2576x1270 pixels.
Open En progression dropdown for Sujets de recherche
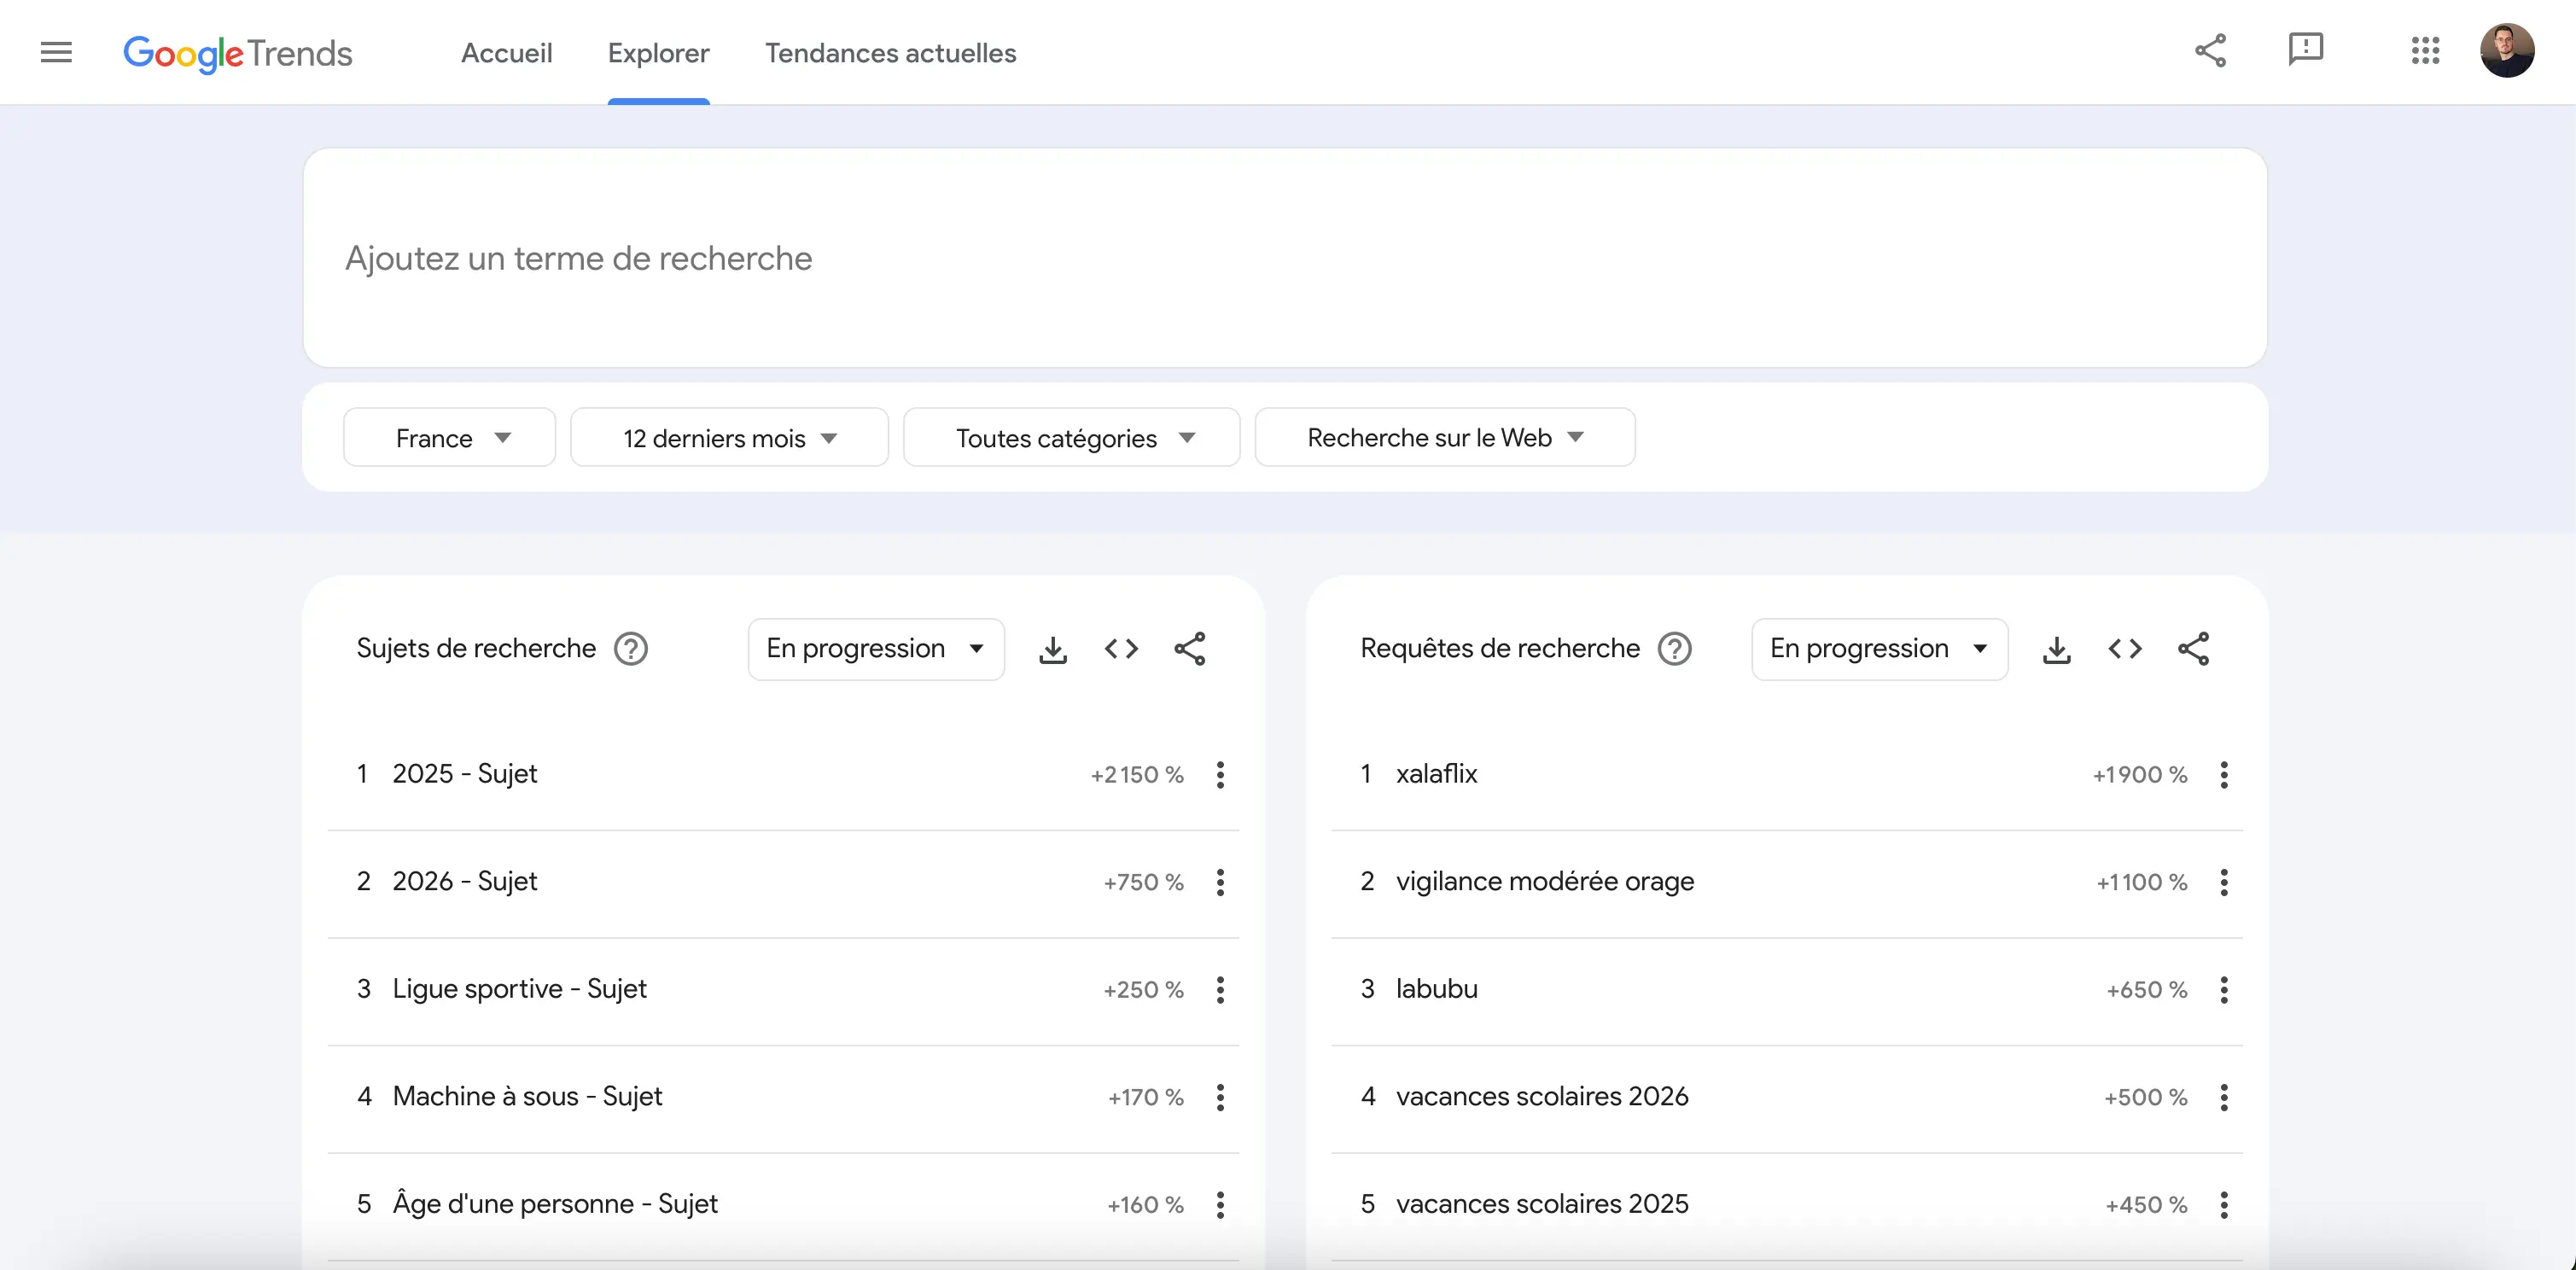click(x=875, y=649)
